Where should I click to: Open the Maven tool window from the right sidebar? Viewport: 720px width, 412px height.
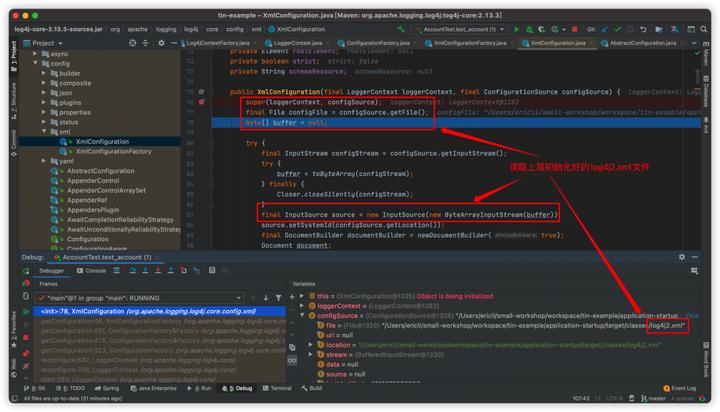[706, 55]
